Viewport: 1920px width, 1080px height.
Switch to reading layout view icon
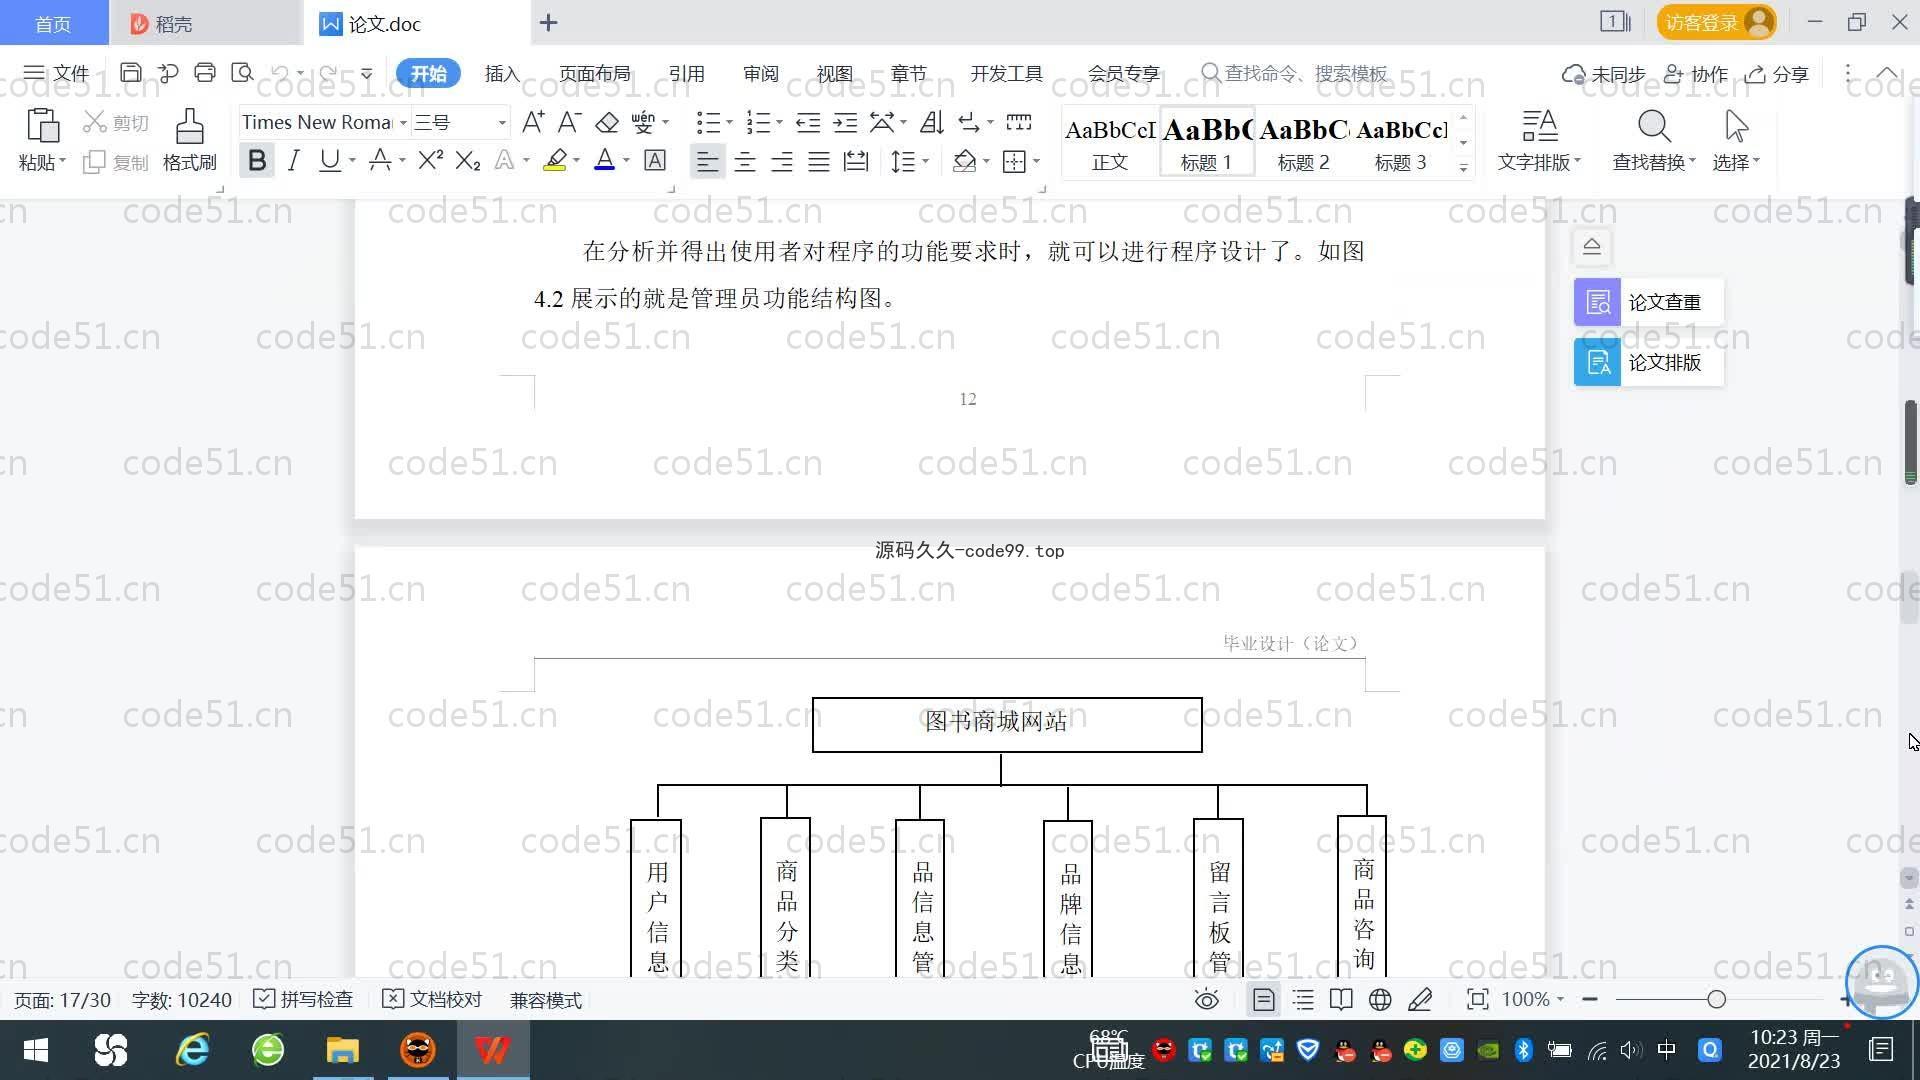[1341, 999]
